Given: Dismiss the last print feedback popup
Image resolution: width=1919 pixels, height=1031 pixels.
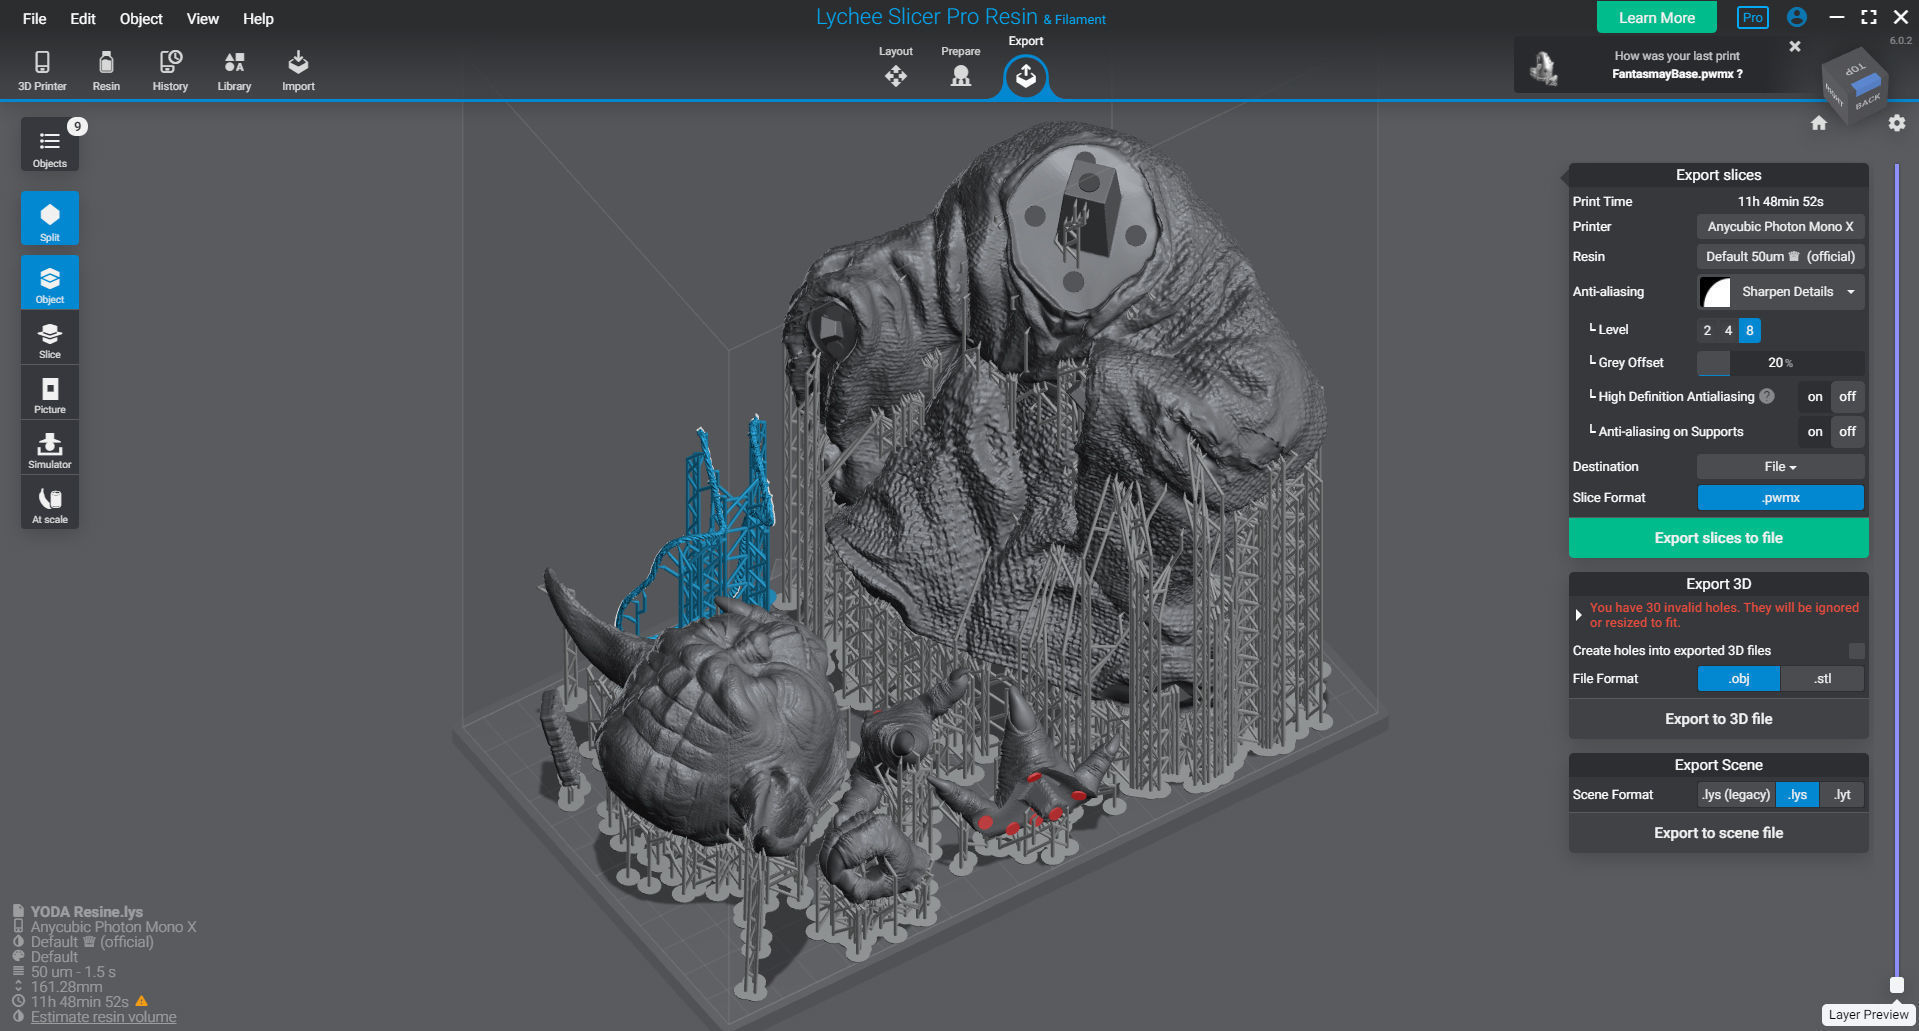Looking at the screenshot, I should pos(1795,46).
